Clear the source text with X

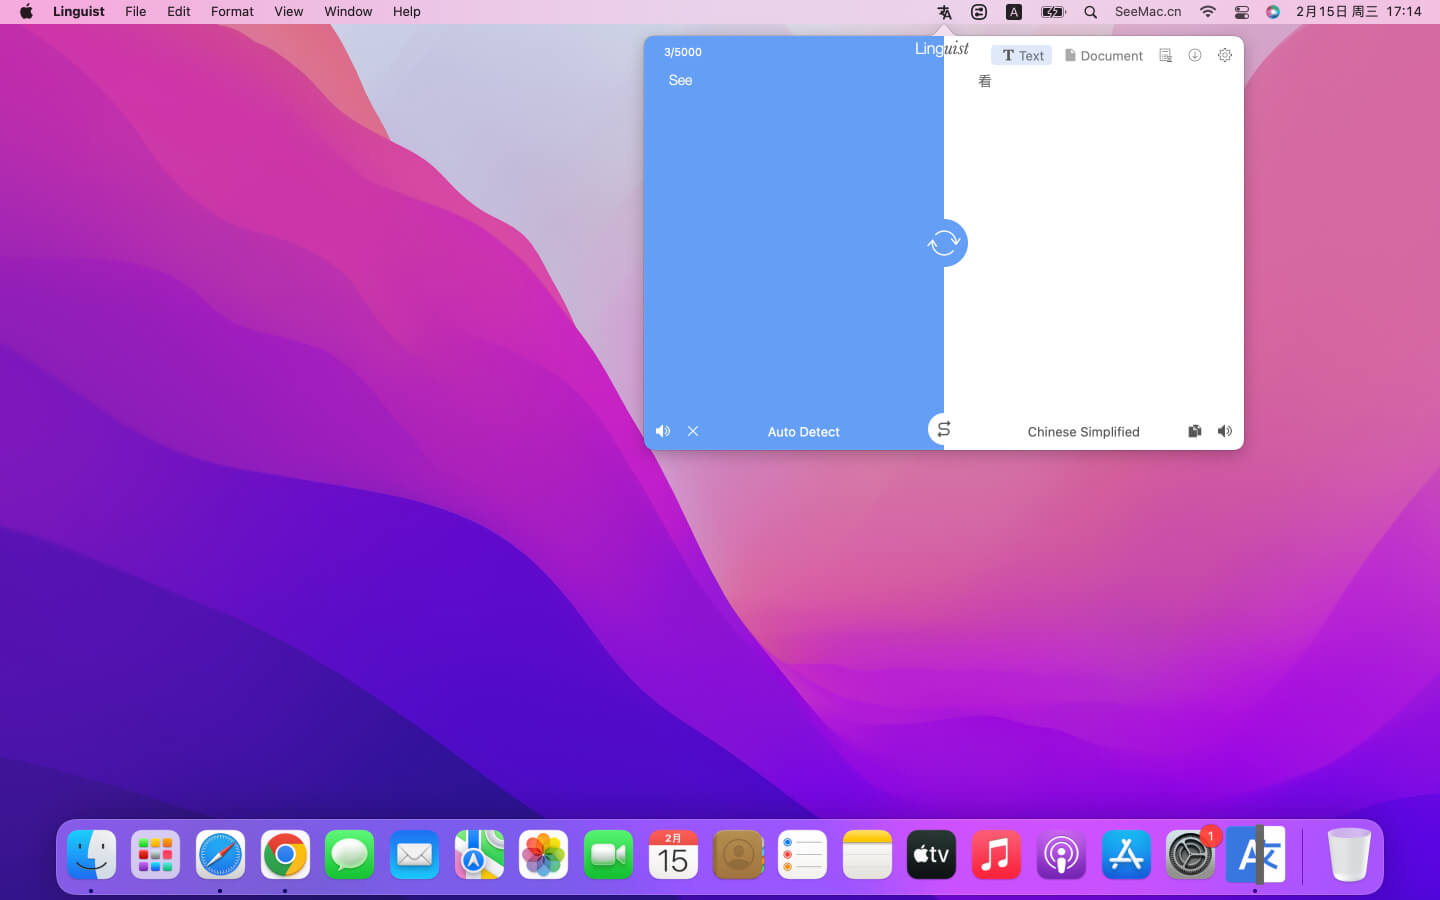click(x=693, y=431)
